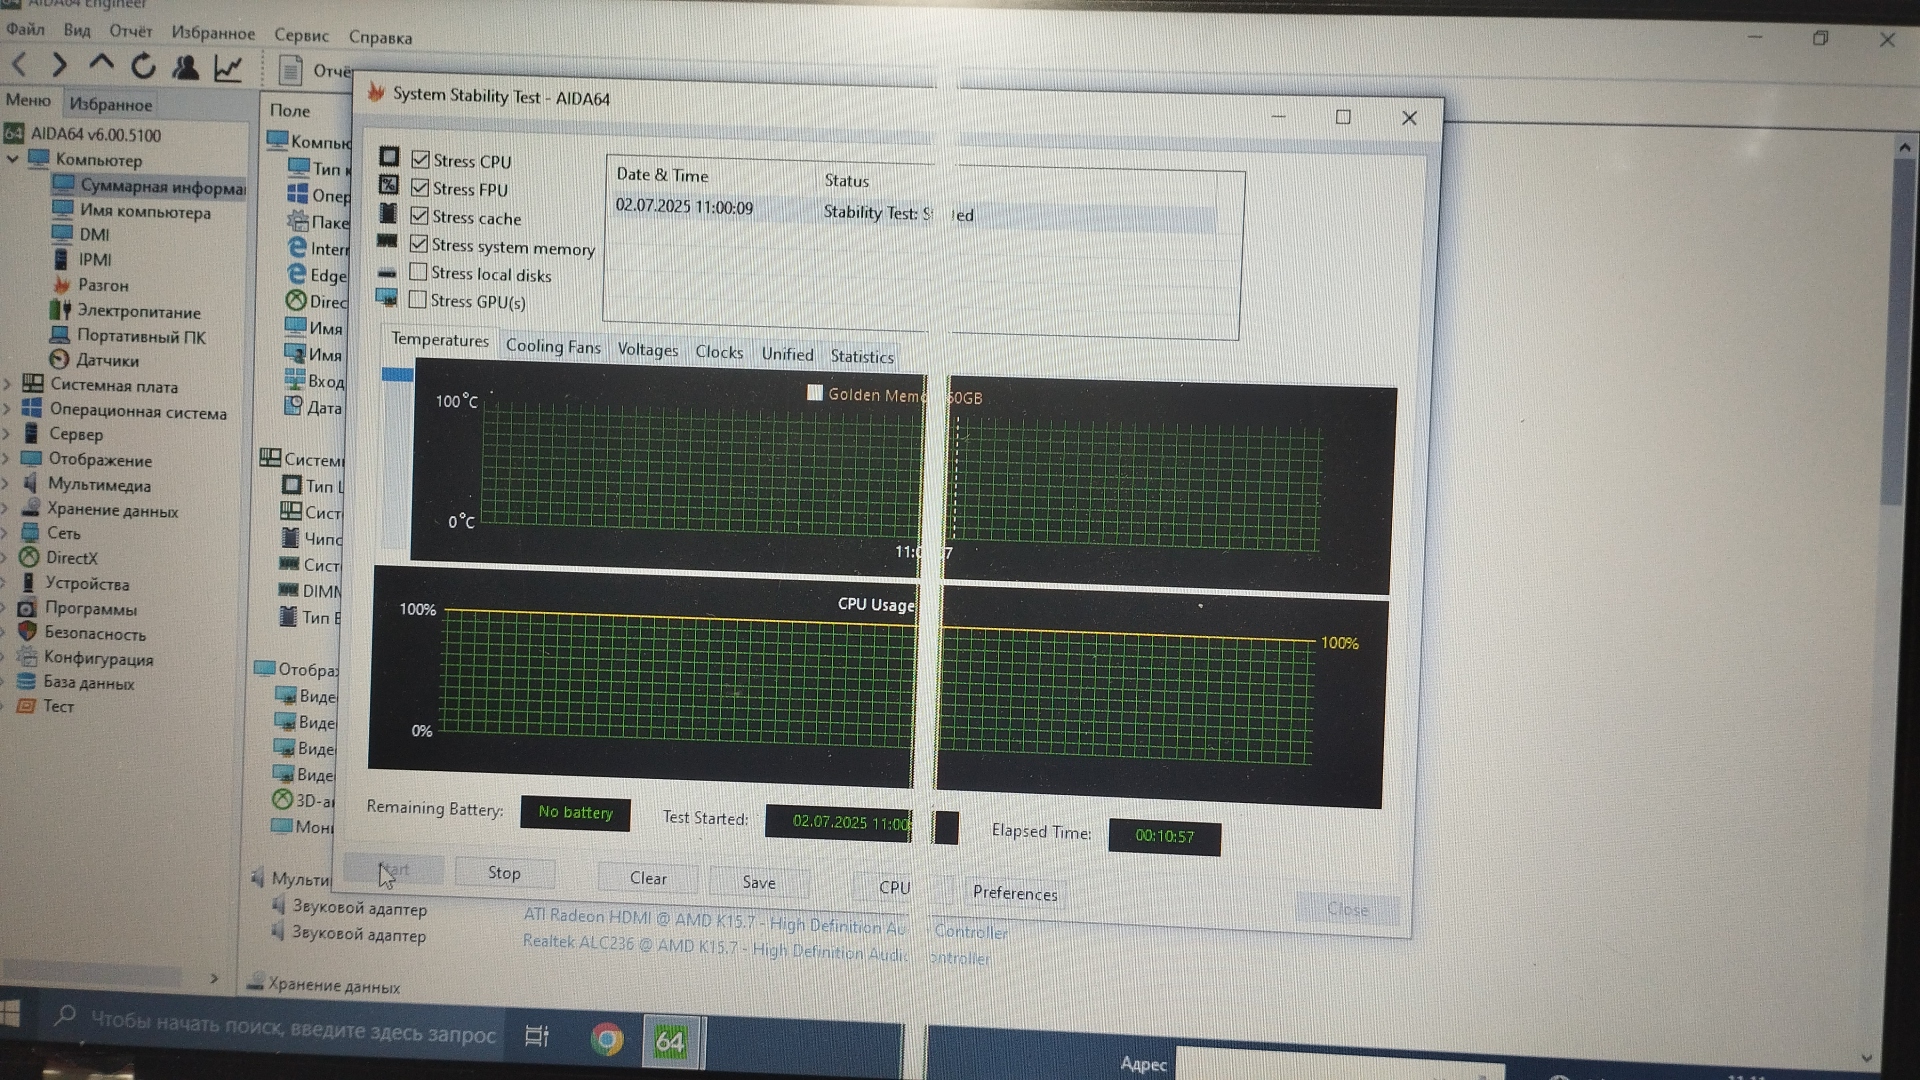The image size is (1920, 1080).
Task: Disable the Stress CPU checkbox
Action: pyautogui.click(x=421, y=160)
